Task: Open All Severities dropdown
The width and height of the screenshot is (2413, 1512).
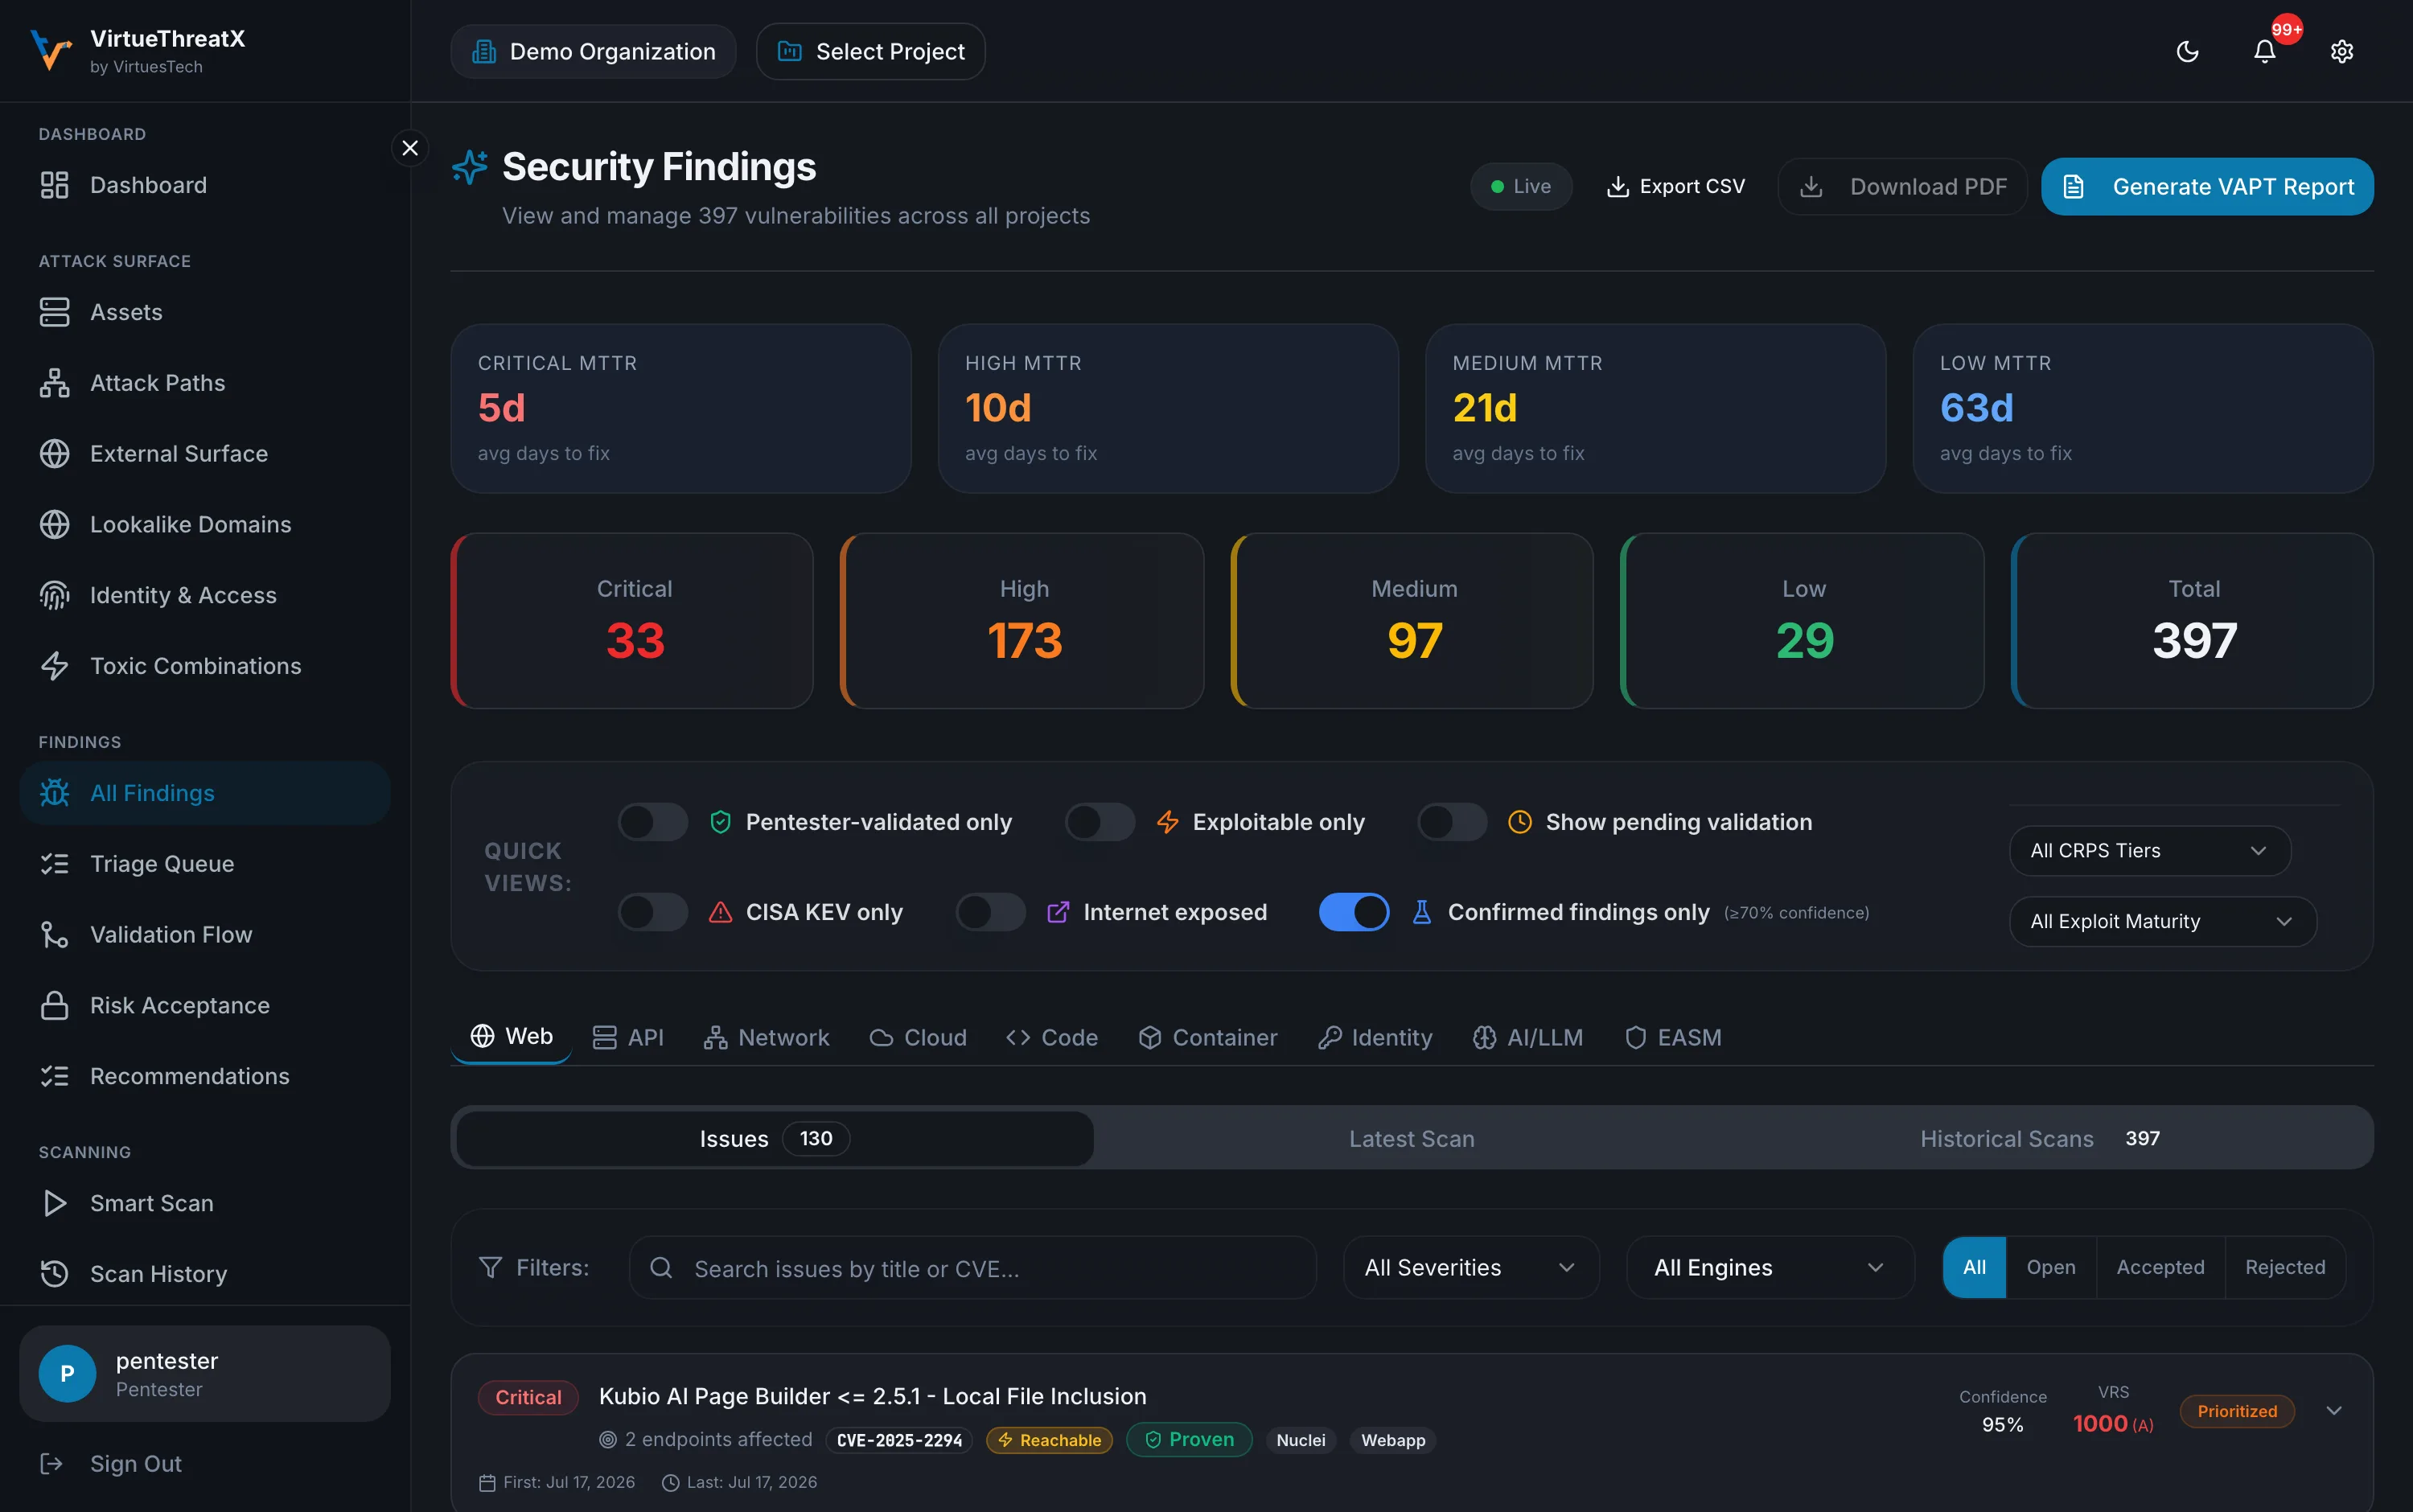Action: click(x=1471, y=1268)
